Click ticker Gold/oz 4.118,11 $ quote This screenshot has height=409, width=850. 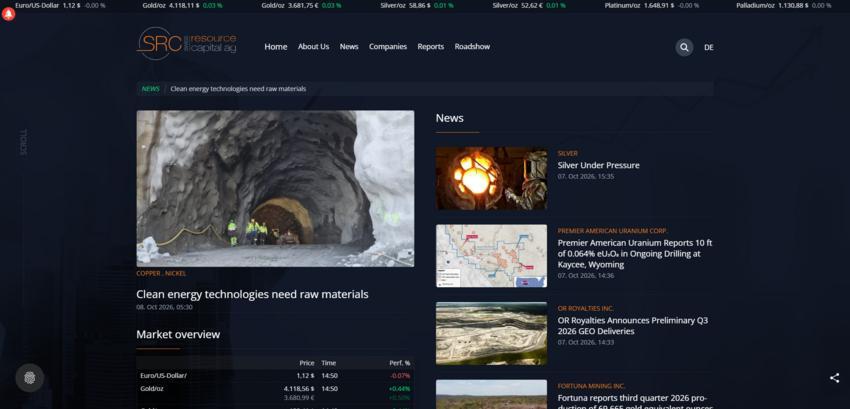182,5
